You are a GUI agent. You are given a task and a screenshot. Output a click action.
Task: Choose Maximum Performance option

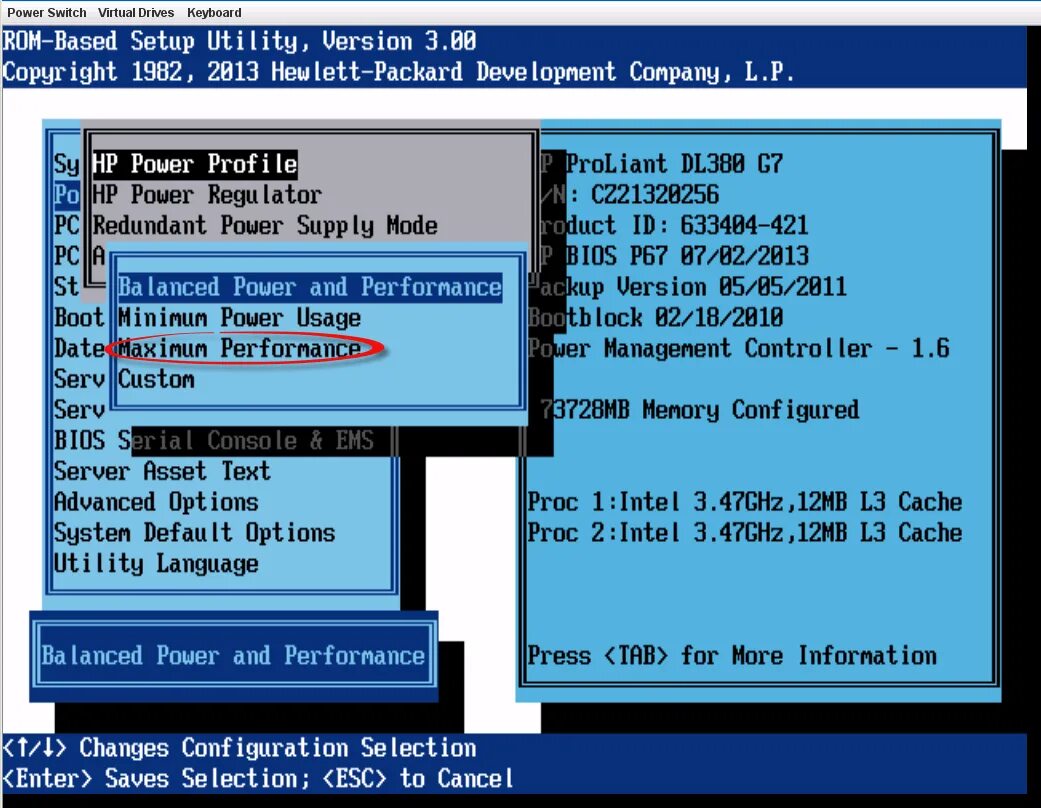pyautogui.click(x=239, y=349)
